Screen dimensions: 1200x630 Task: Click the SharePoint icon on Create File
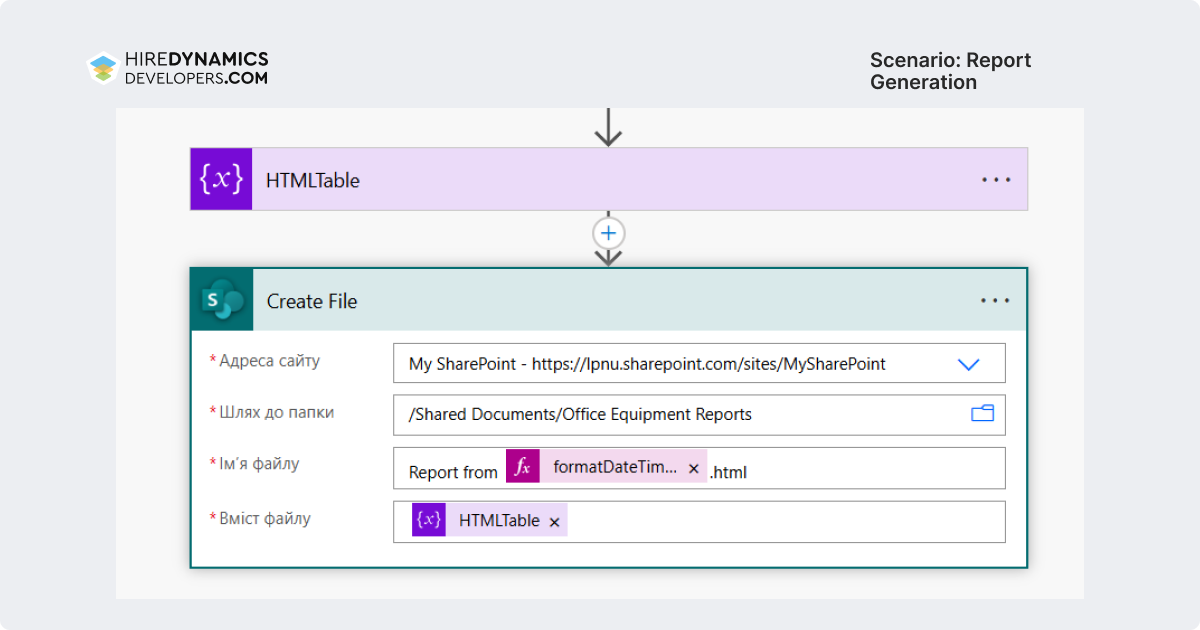[222, 300]
